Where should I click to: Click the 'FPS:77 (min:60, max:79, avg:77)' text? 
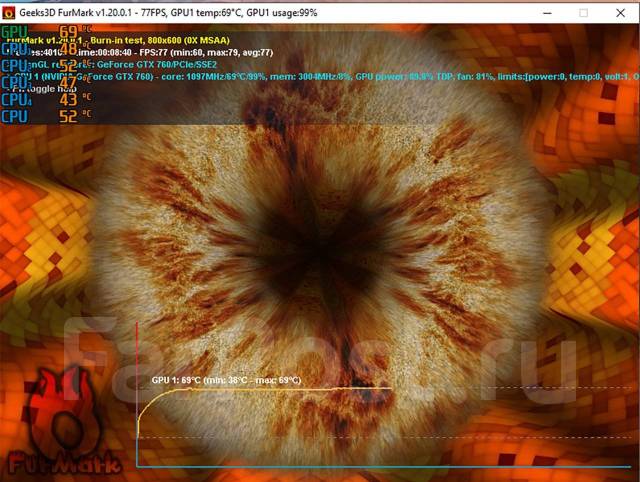[x=206, y=53]
